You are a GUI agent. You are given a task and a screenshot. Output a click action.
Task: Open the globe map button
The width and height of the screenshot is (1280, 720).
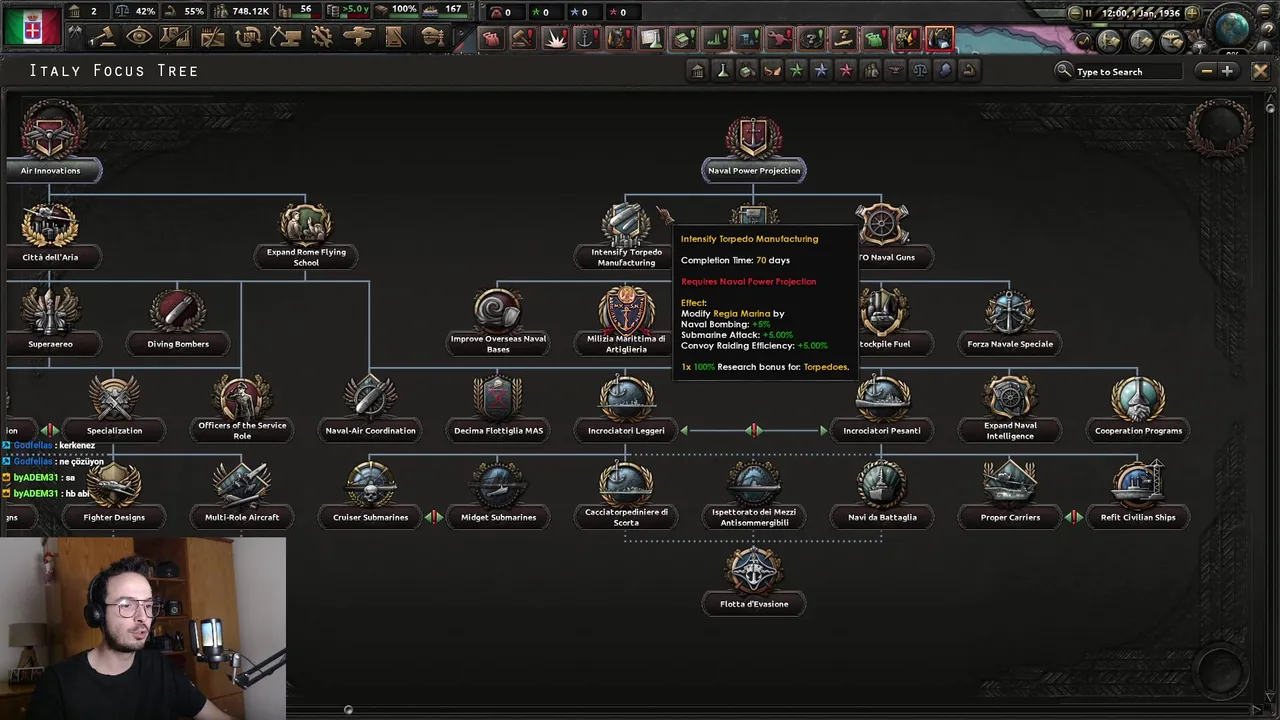tap(1232, 27)
